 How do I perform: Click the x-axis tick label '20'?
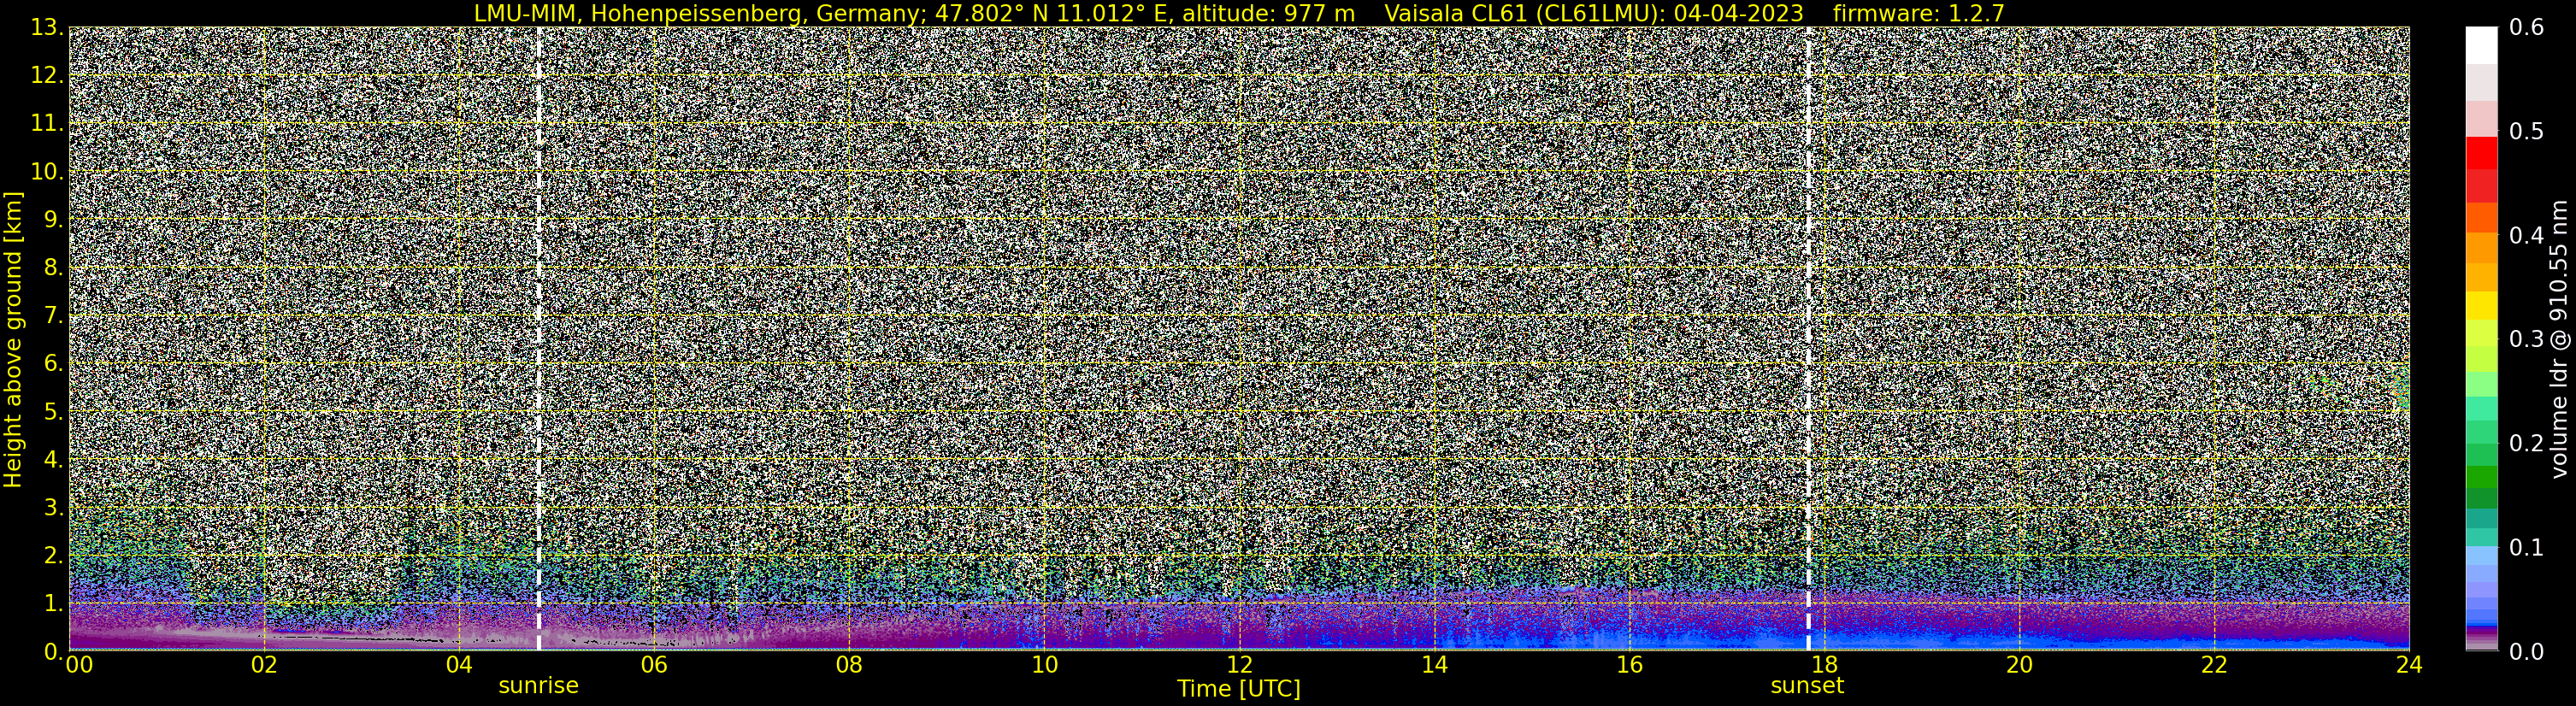click(x=2019, y=665)
